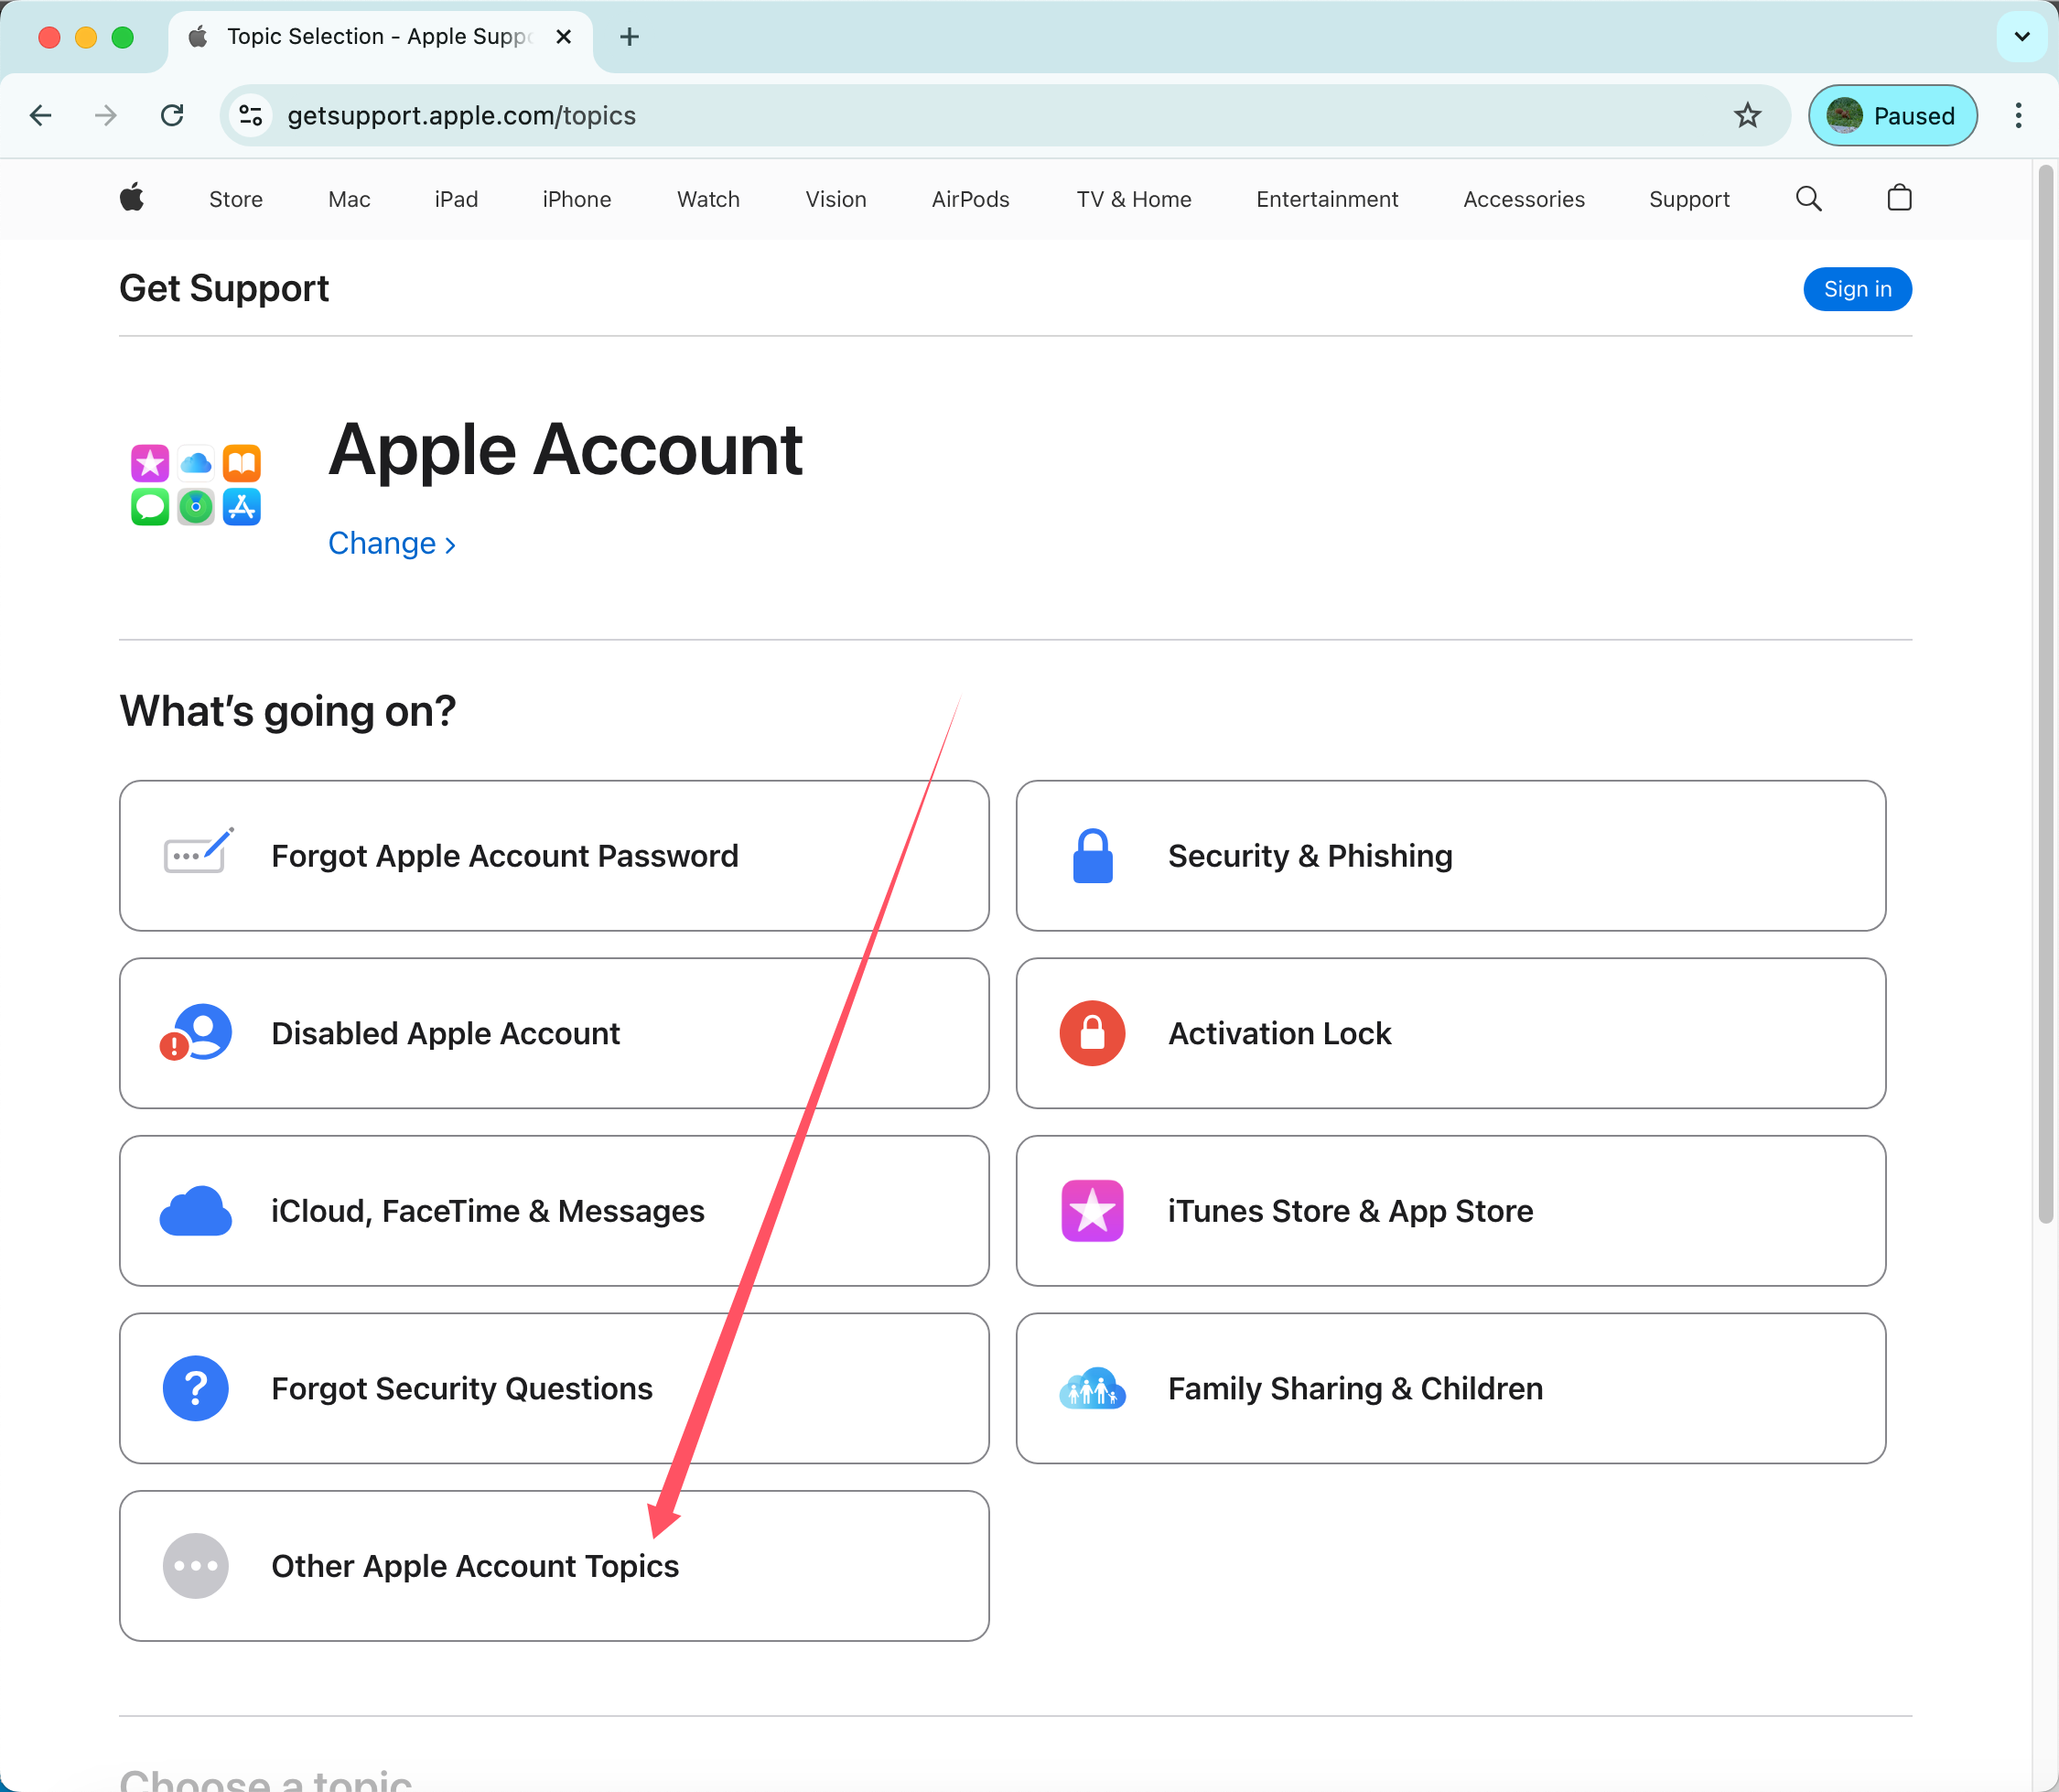Select Forgot Apple Account Password

554,856
